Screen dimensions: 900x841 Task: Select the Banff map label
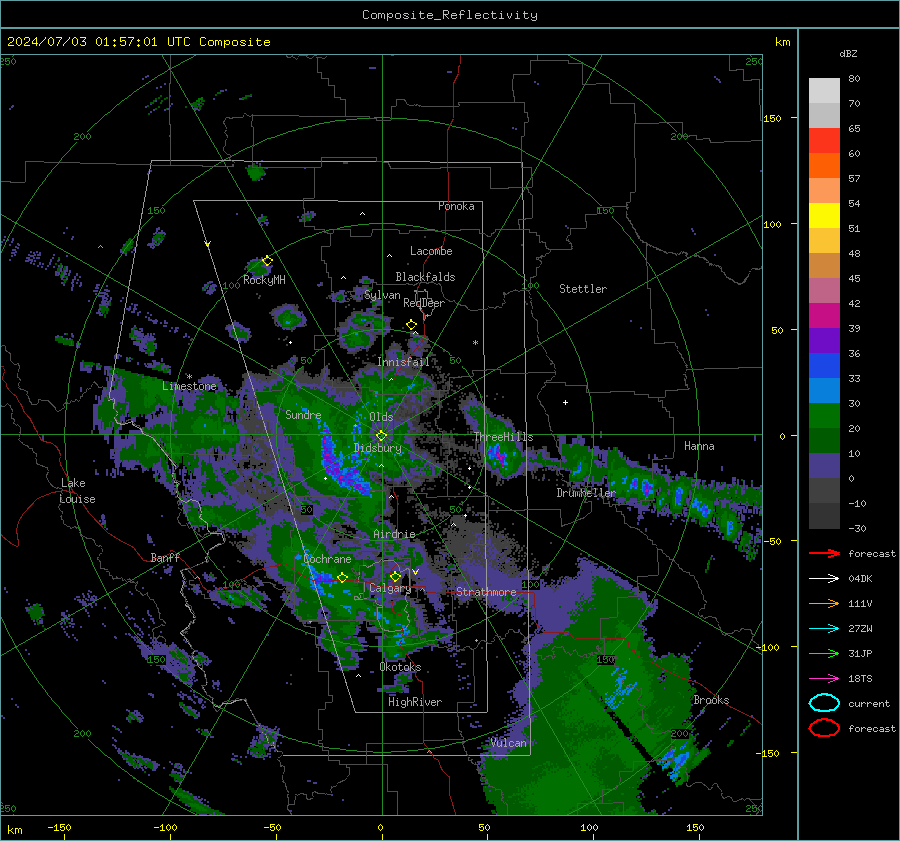165,557
